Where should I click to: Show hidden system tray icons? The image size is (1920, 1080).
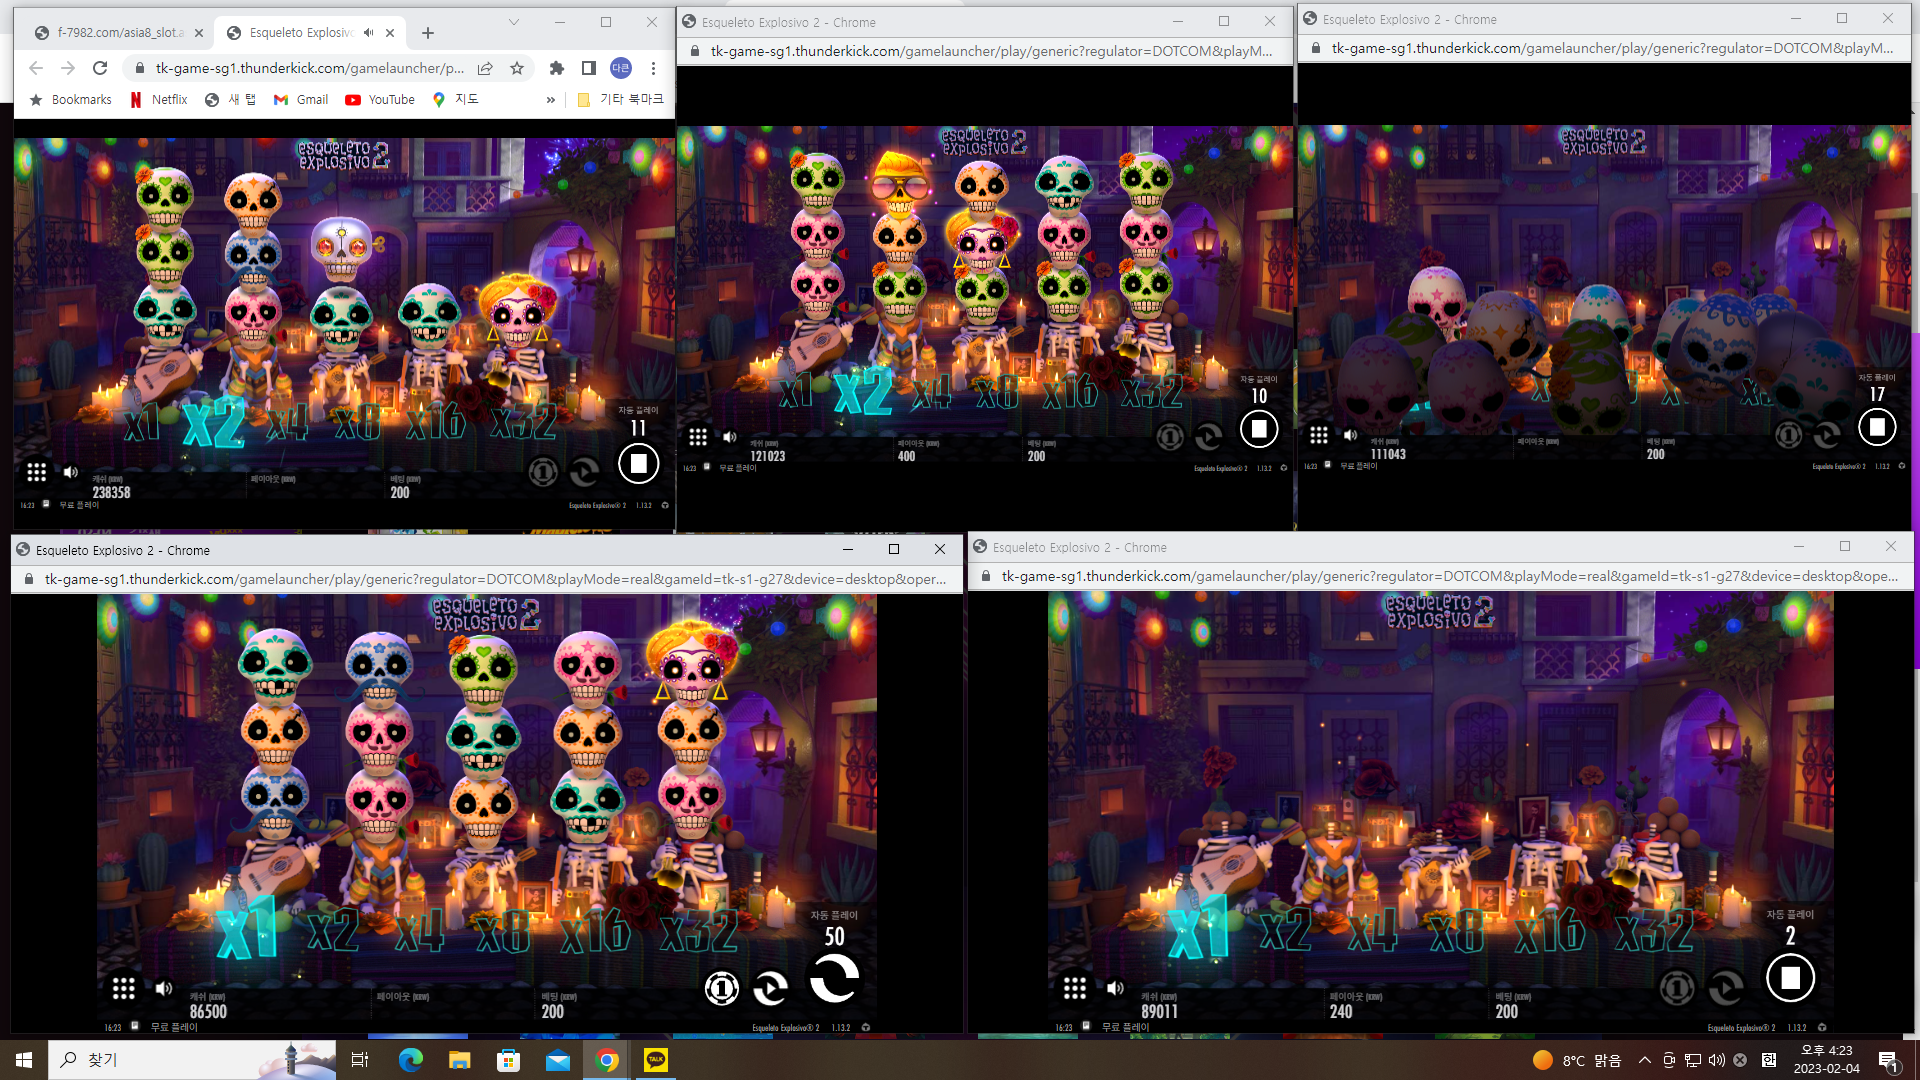click(1644, 1060)
